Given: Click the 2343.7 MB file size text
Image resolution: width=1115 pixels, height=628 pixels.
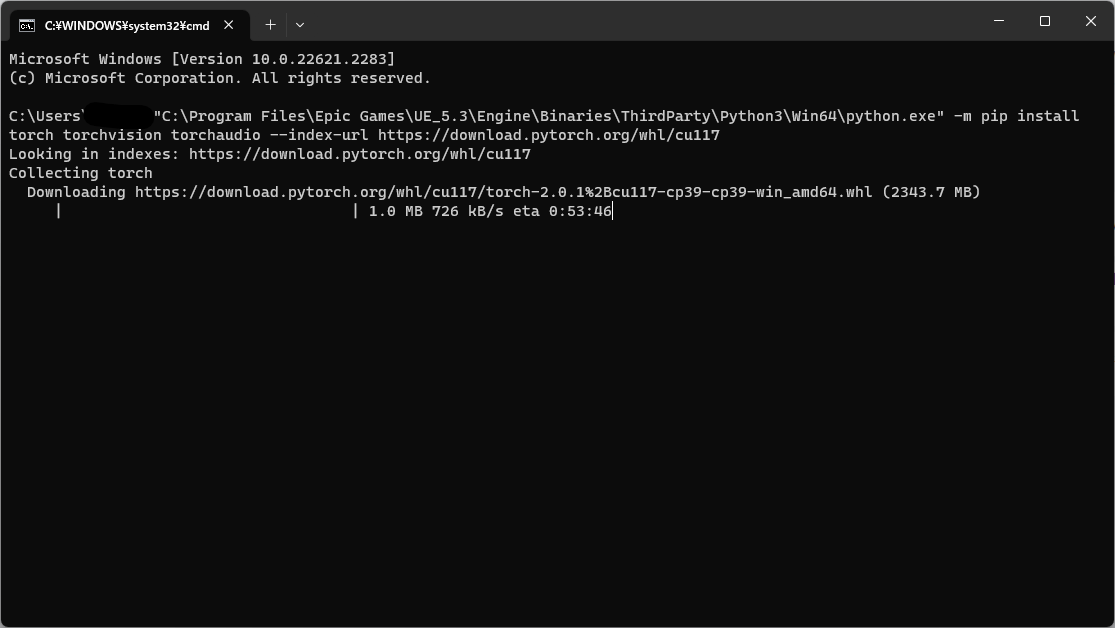Looking at the screenshot, I should (x=929, y=192).
